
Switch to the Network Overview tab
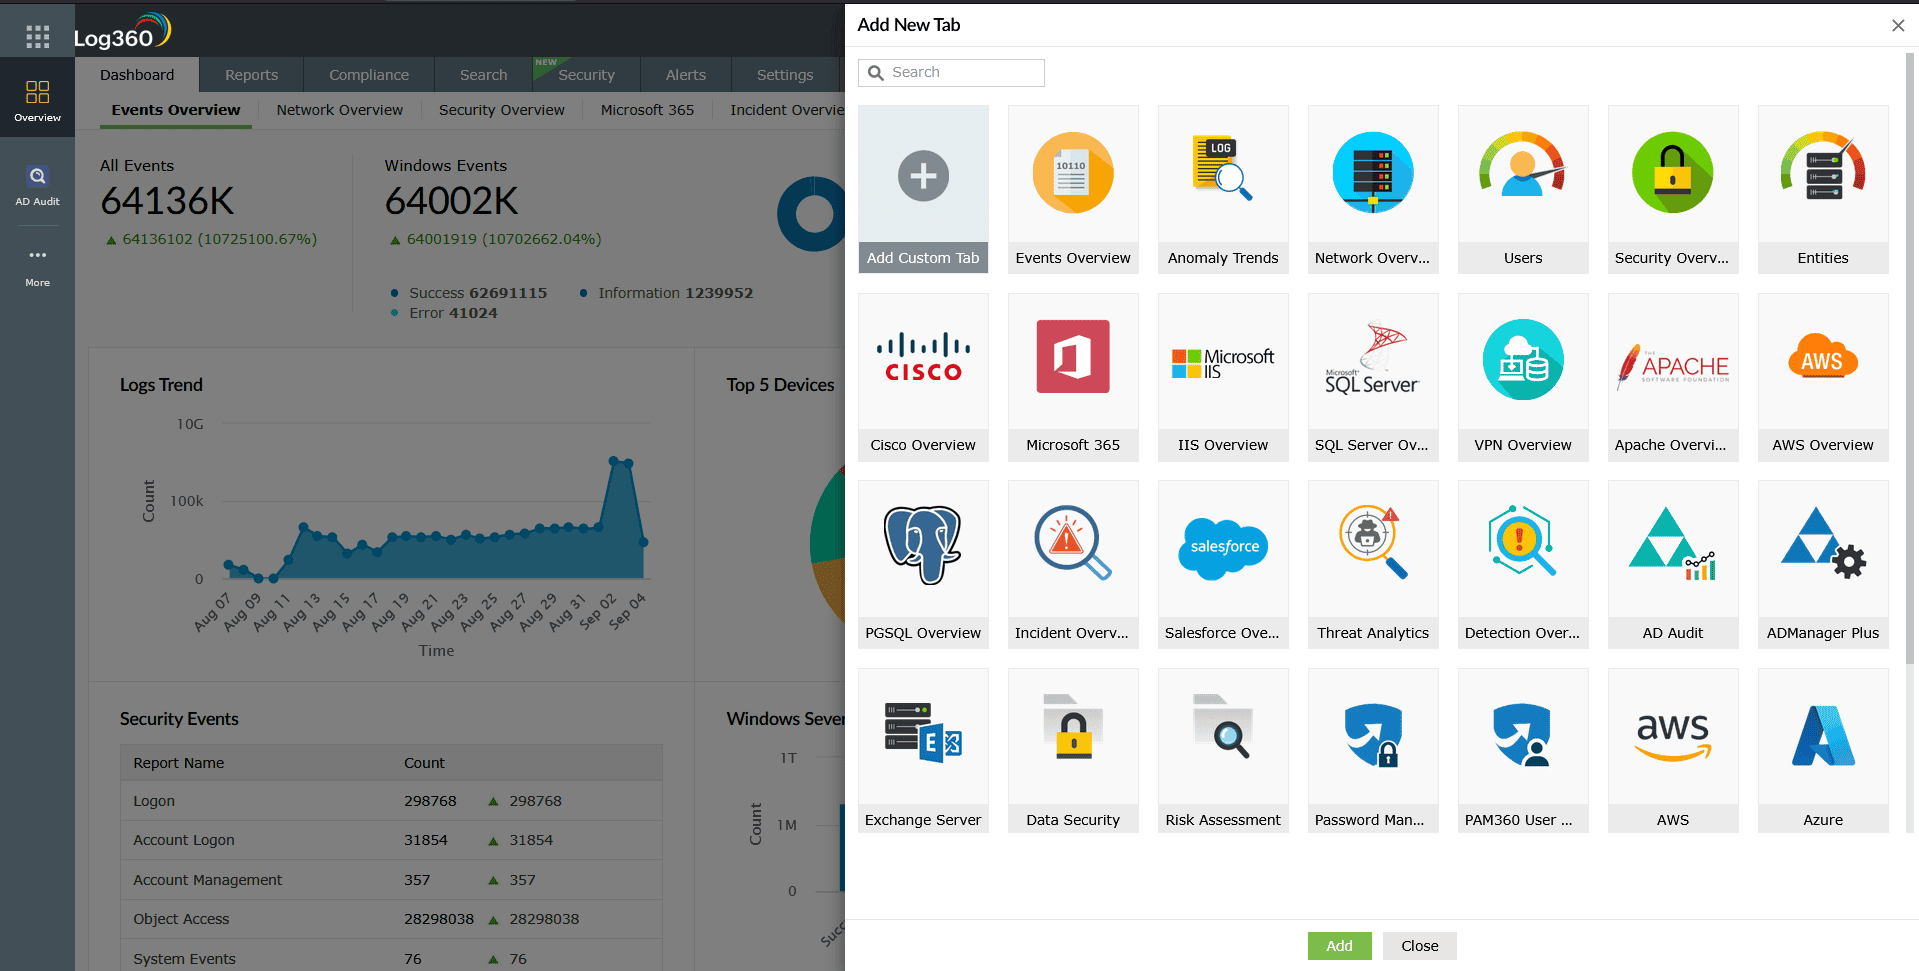339,110
